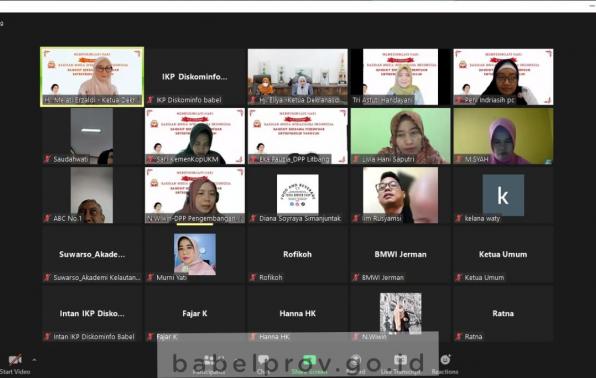Click Diana Soyraya Simanjuntak's logo avatar
Viewport: 596px width, 378px height.
click(298, 194)
